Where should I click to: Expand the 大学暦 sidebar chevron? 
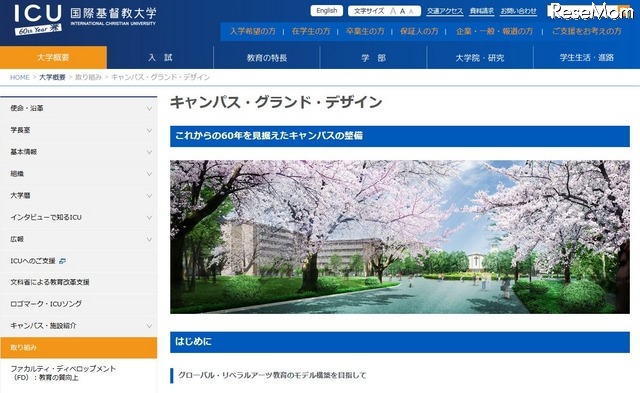149,195
